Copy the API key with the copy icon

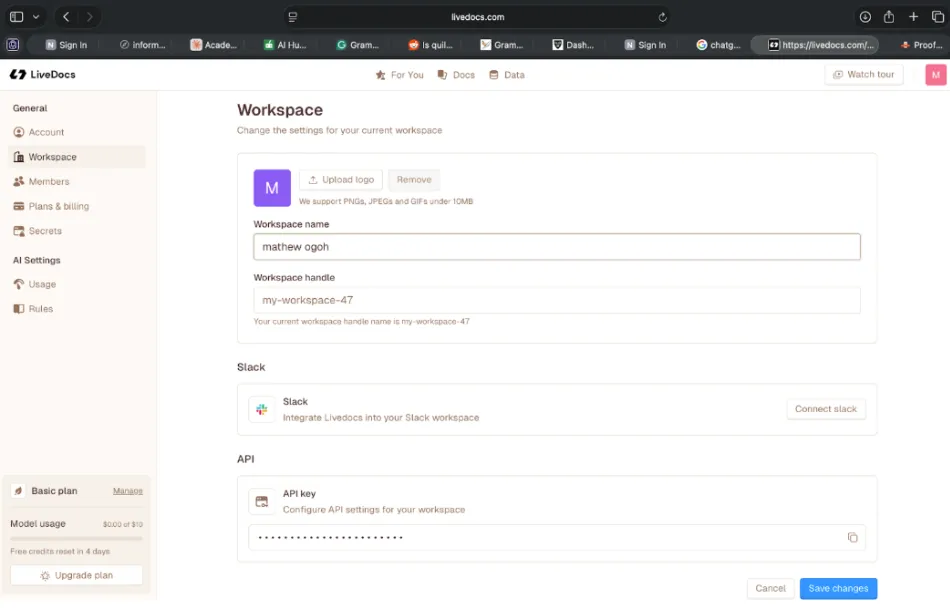tap(852, 538)
